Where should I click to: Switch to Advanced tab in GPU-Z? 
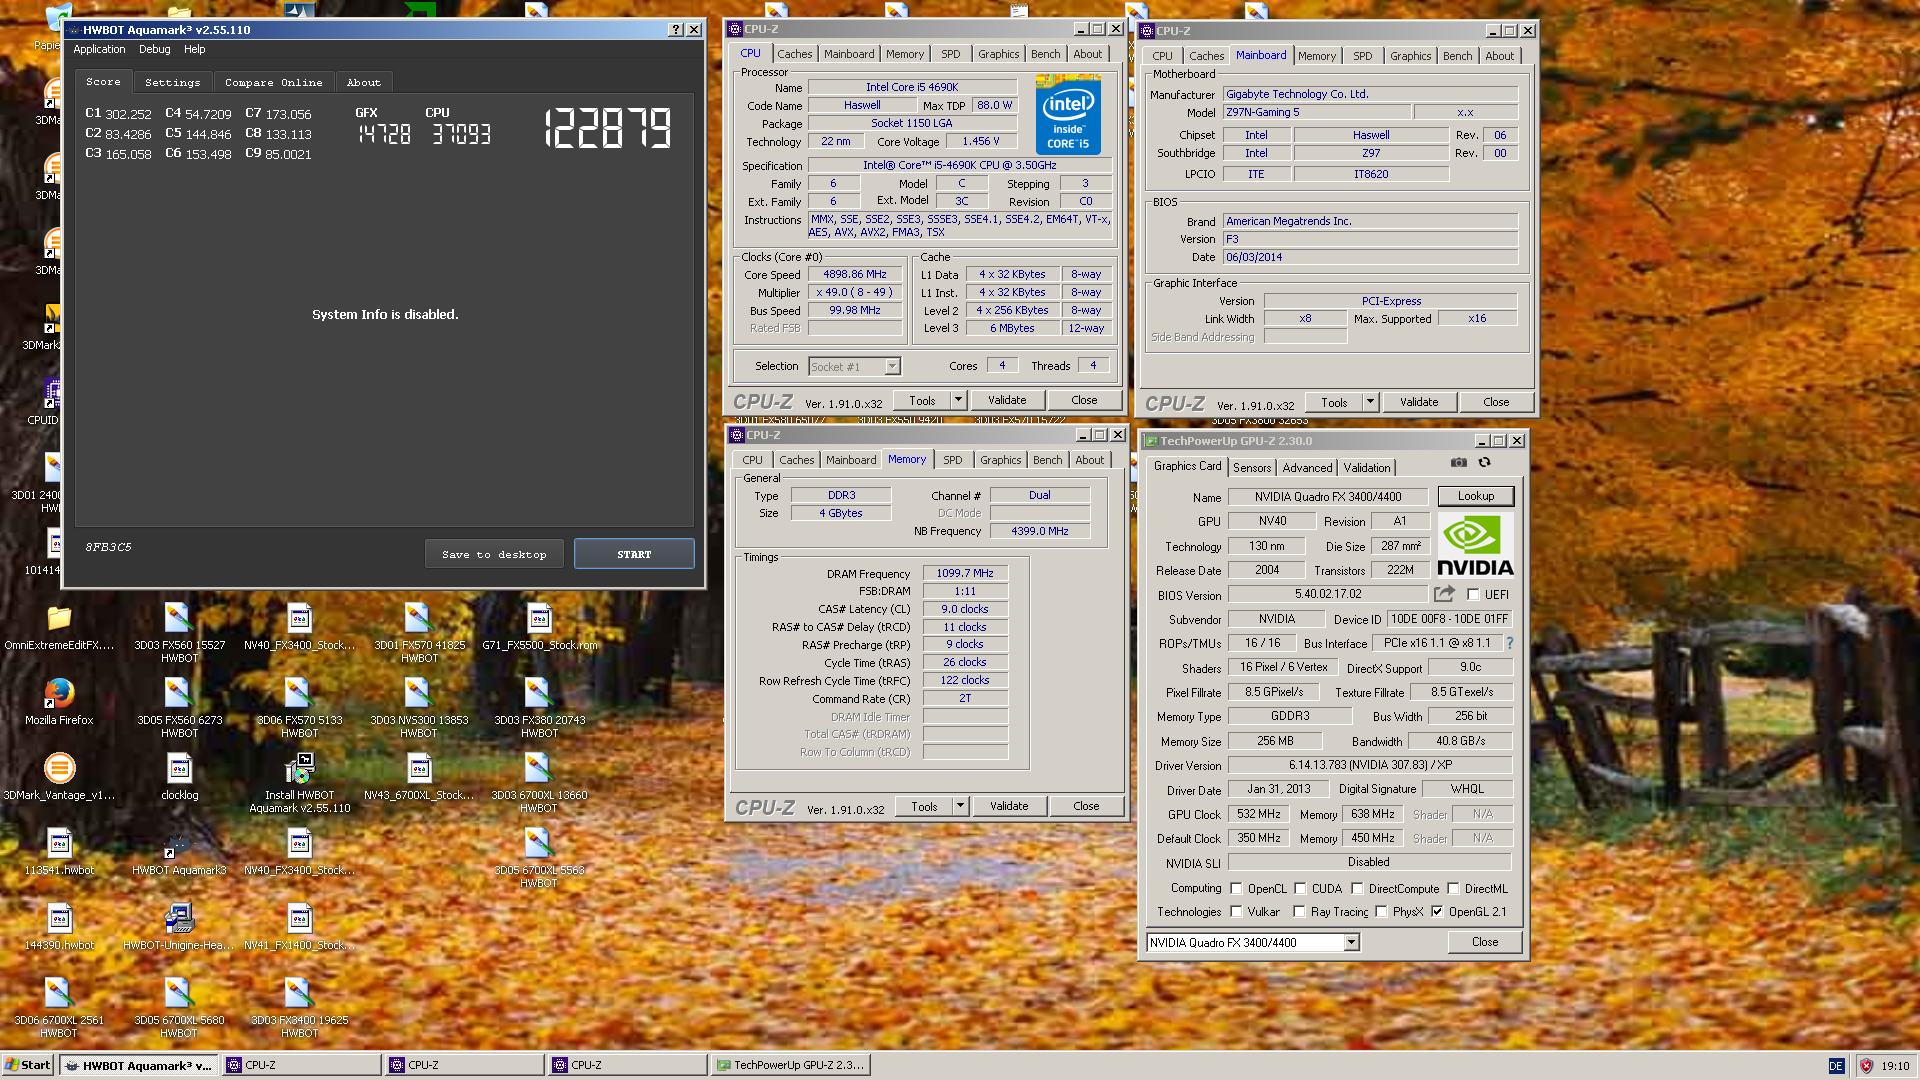(1307, 467)
